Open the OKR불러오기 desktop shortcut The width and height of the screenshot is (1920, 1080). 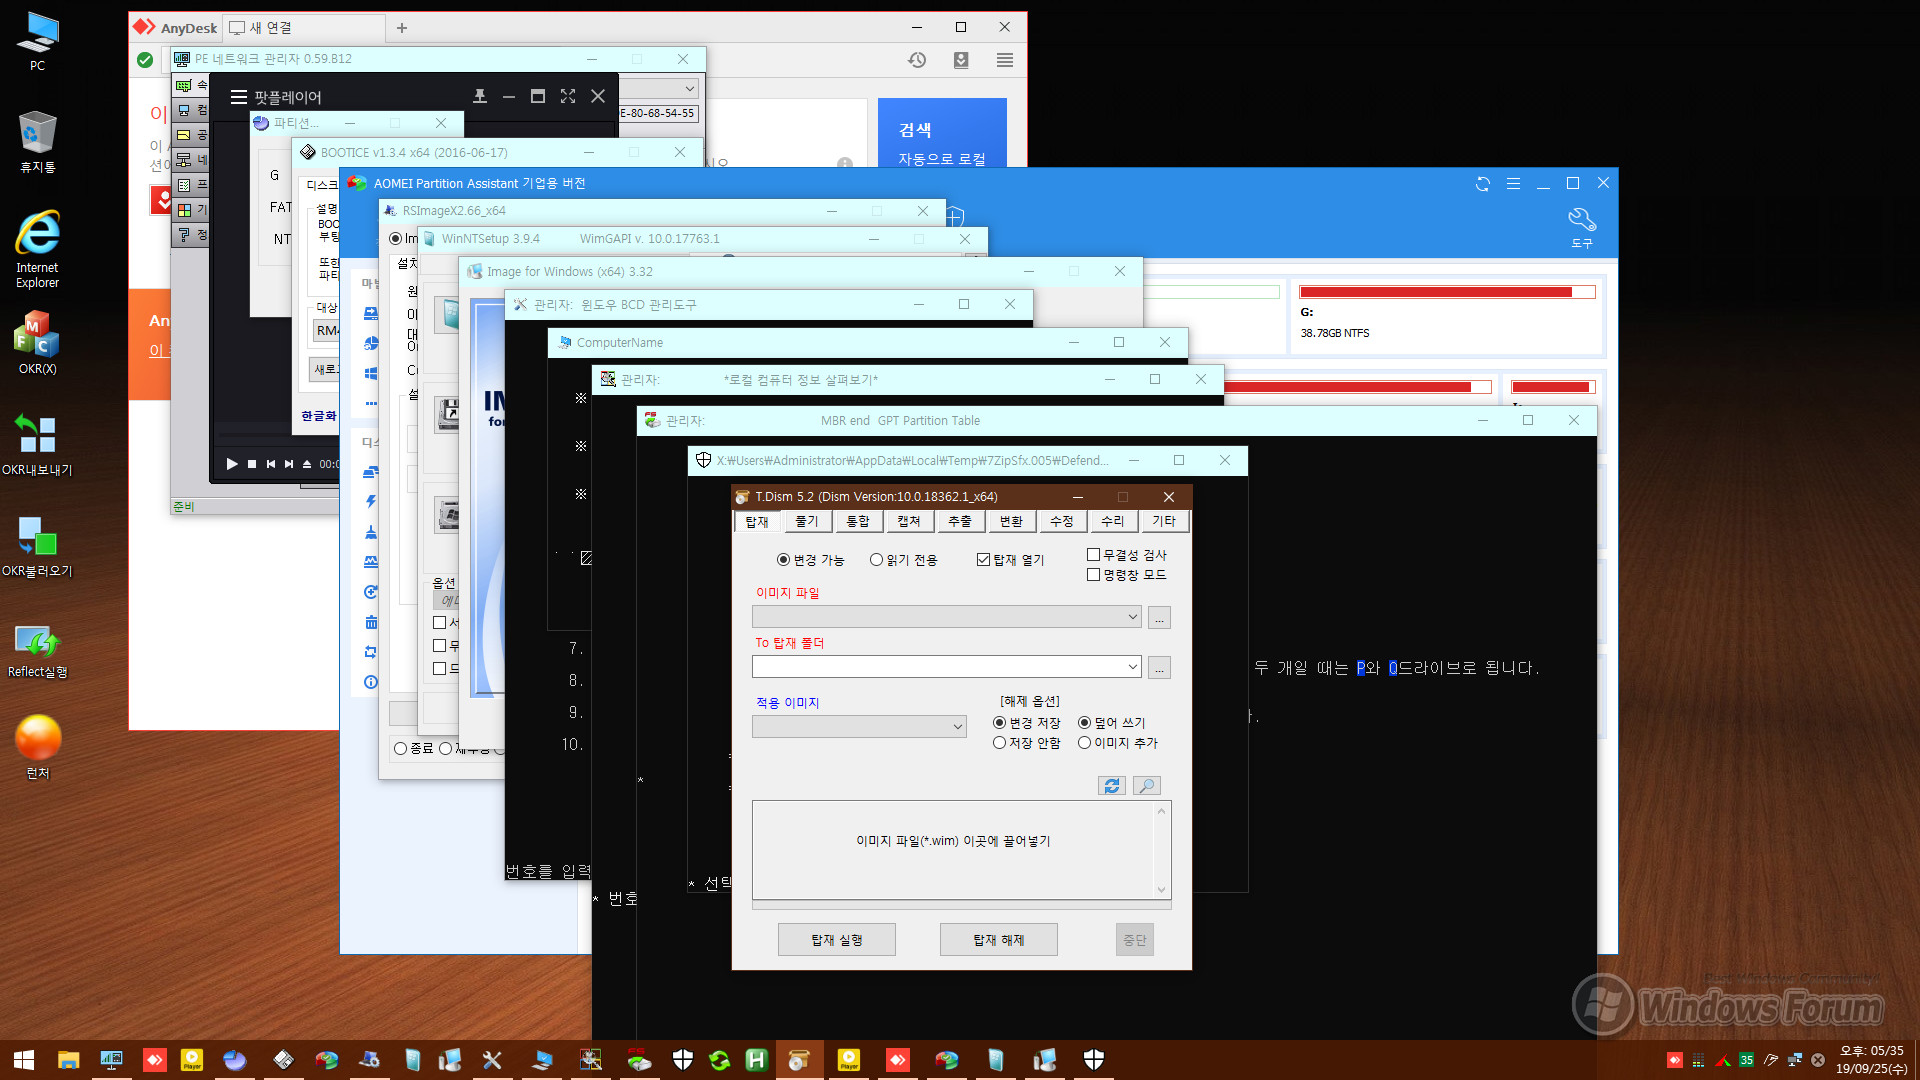37,546
